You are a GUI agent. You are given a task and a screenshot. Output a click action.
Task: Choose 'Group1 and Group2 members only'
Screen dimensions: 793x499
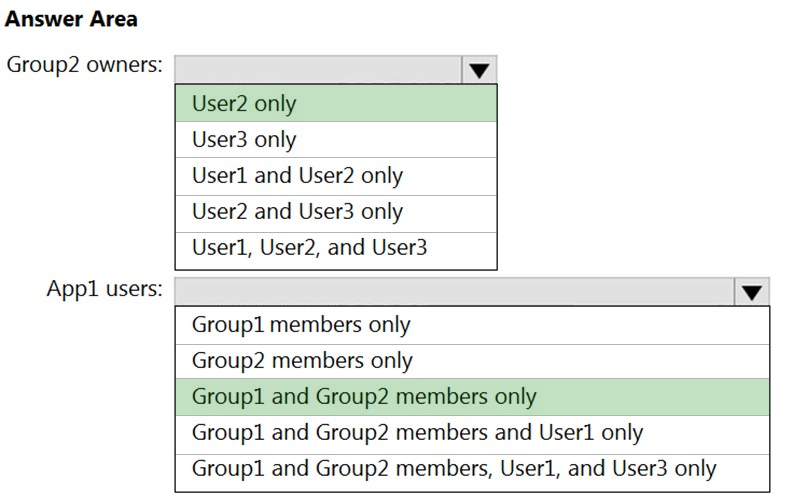pyautogui.click(x=472, y=397)
